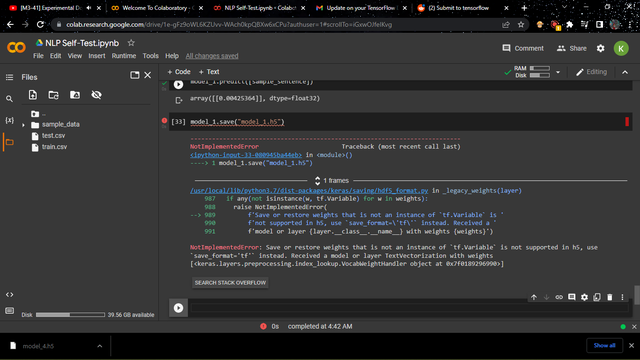
Task: Open the ipython-input-33 traceback link
Action: [x=246, y=155]
